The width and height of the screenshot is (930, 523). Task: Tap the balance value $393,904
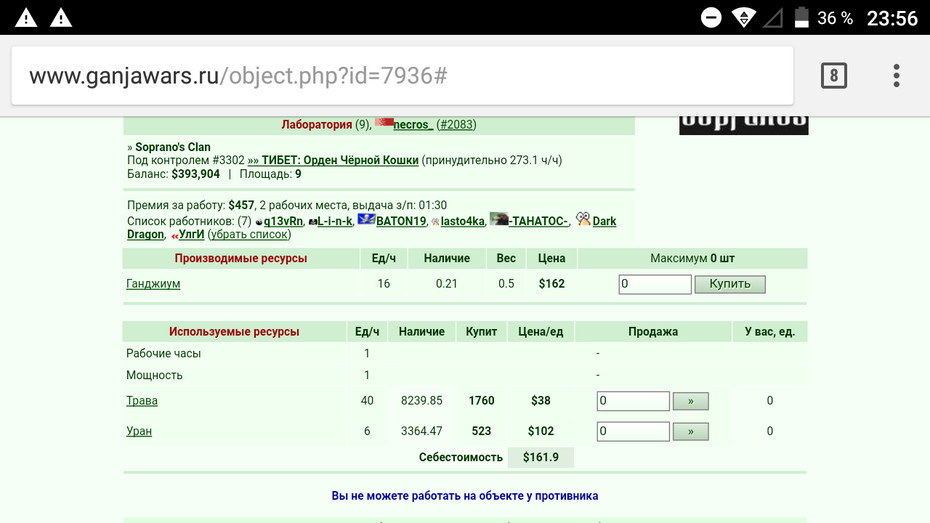(x=196, y=174)
